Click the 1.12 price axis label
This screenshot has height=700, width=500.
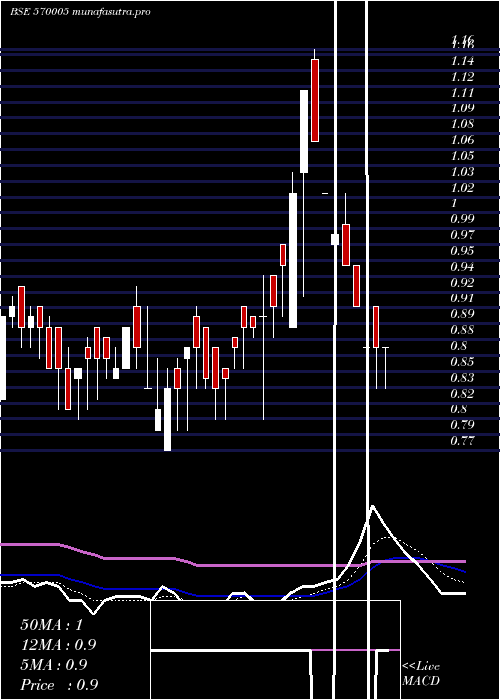tap(462, 77)
